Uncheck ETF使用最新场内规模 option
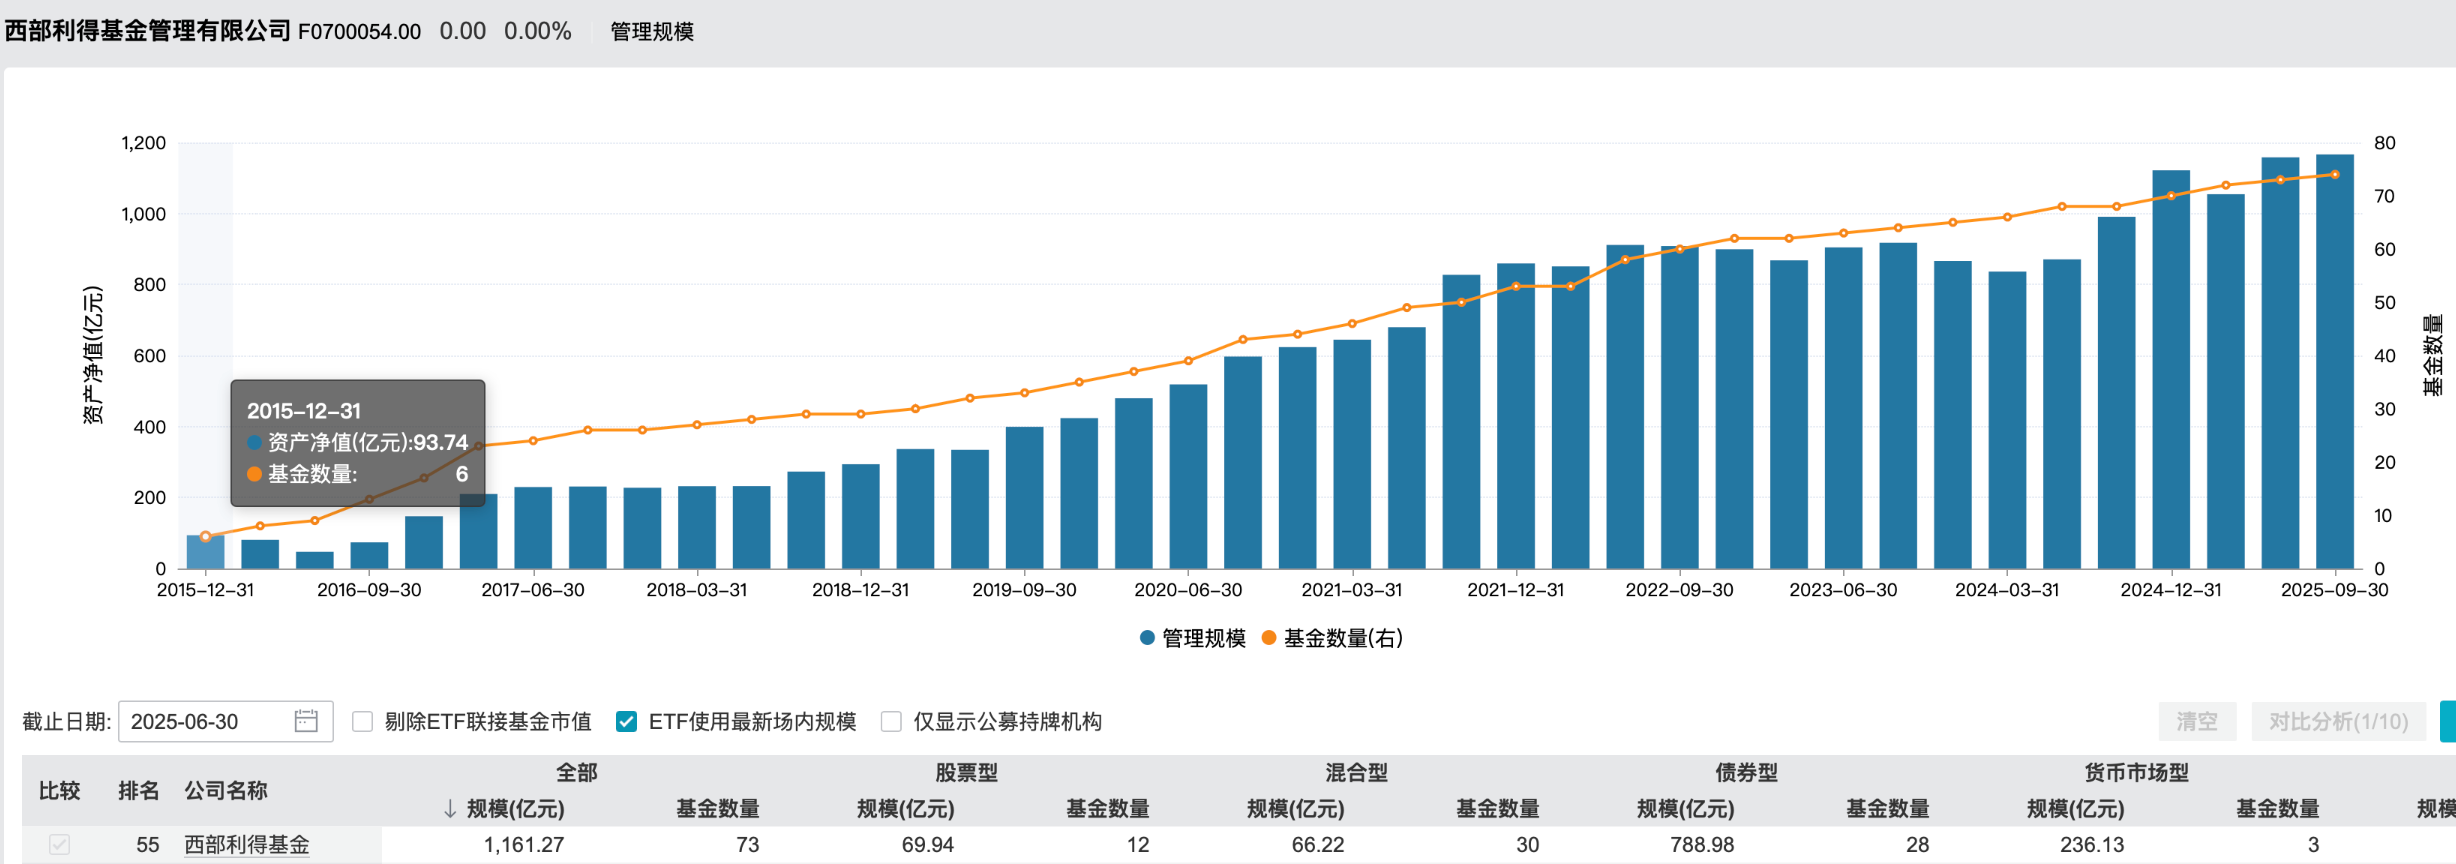The height and width of the screenshot is (864, 2456). coord(627,721)
